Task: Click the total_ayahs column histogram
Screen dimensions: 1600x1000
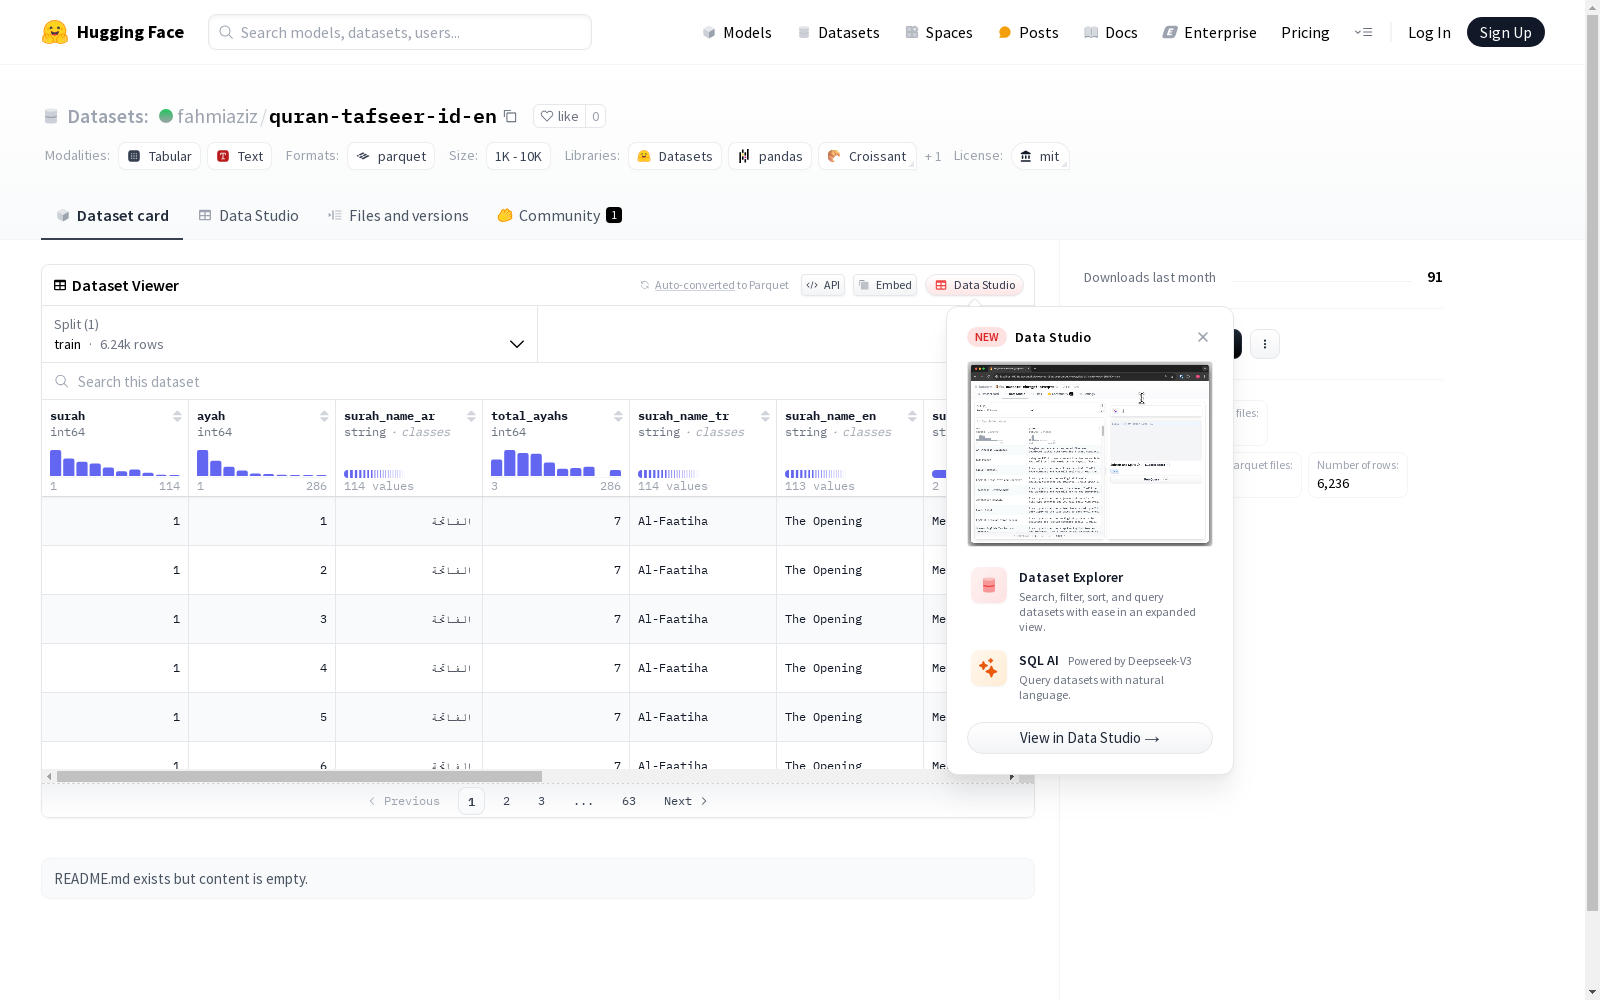Action: 556,462
